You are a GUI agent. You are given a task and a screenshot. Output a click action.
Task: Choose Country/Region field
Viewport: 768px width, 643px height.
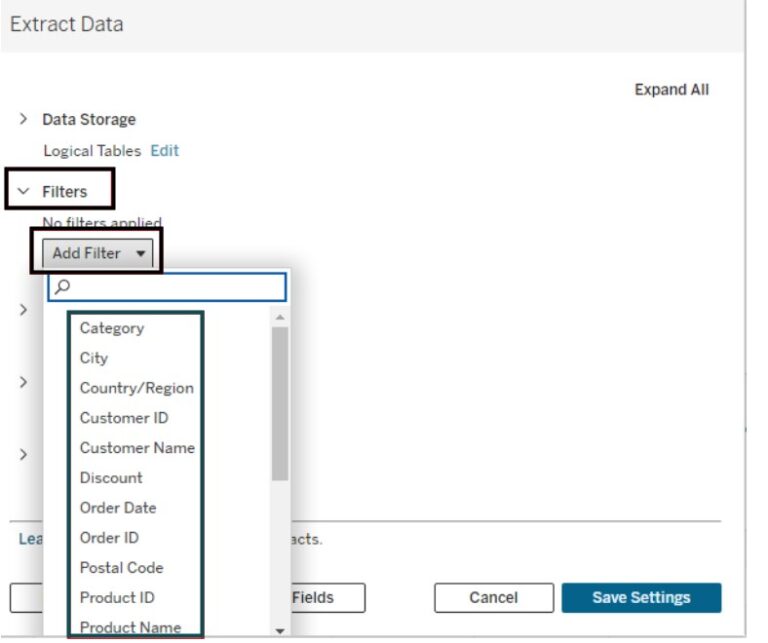pos(137,388)
